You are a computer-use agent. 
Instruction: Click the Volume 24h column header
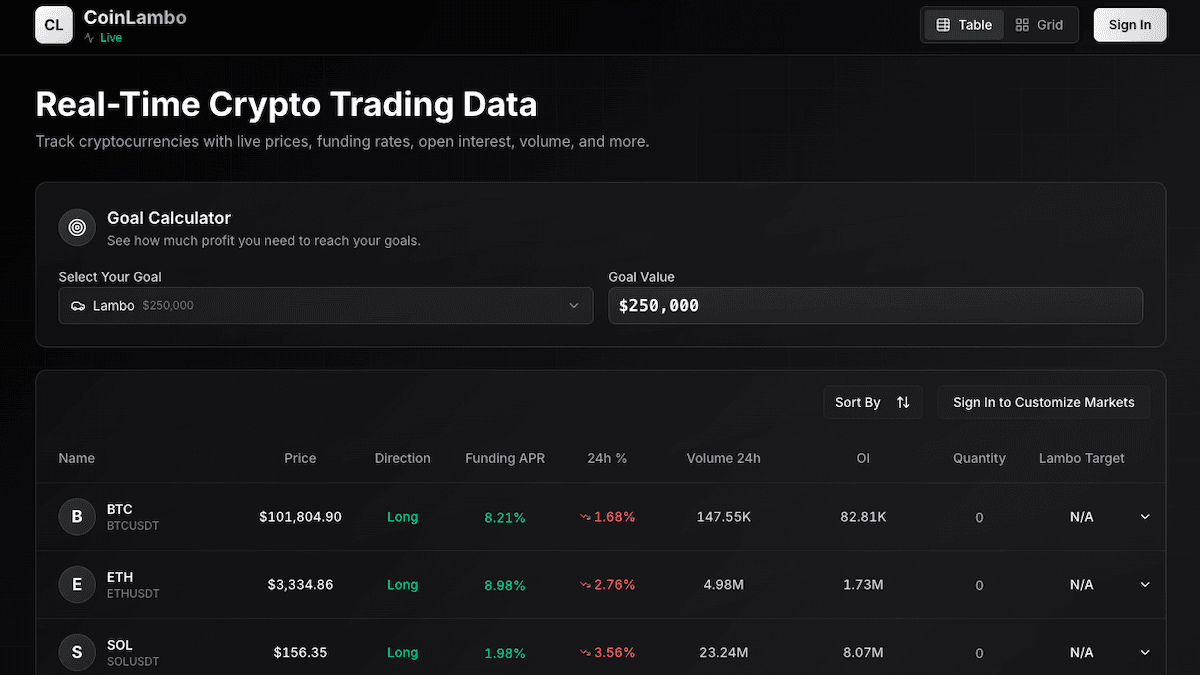(x=723, y=458)
